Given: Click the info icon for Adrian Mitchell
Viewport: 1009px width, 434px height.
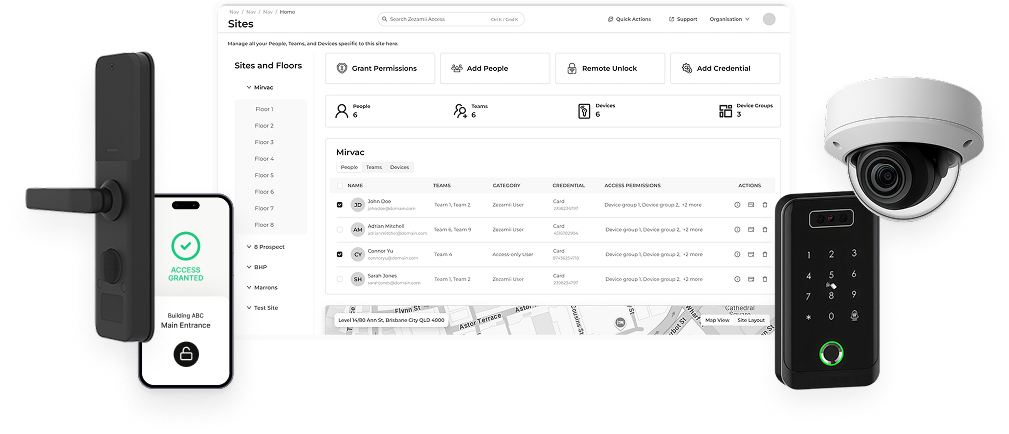Looking at the screenshot, I should tap(737, 230).
